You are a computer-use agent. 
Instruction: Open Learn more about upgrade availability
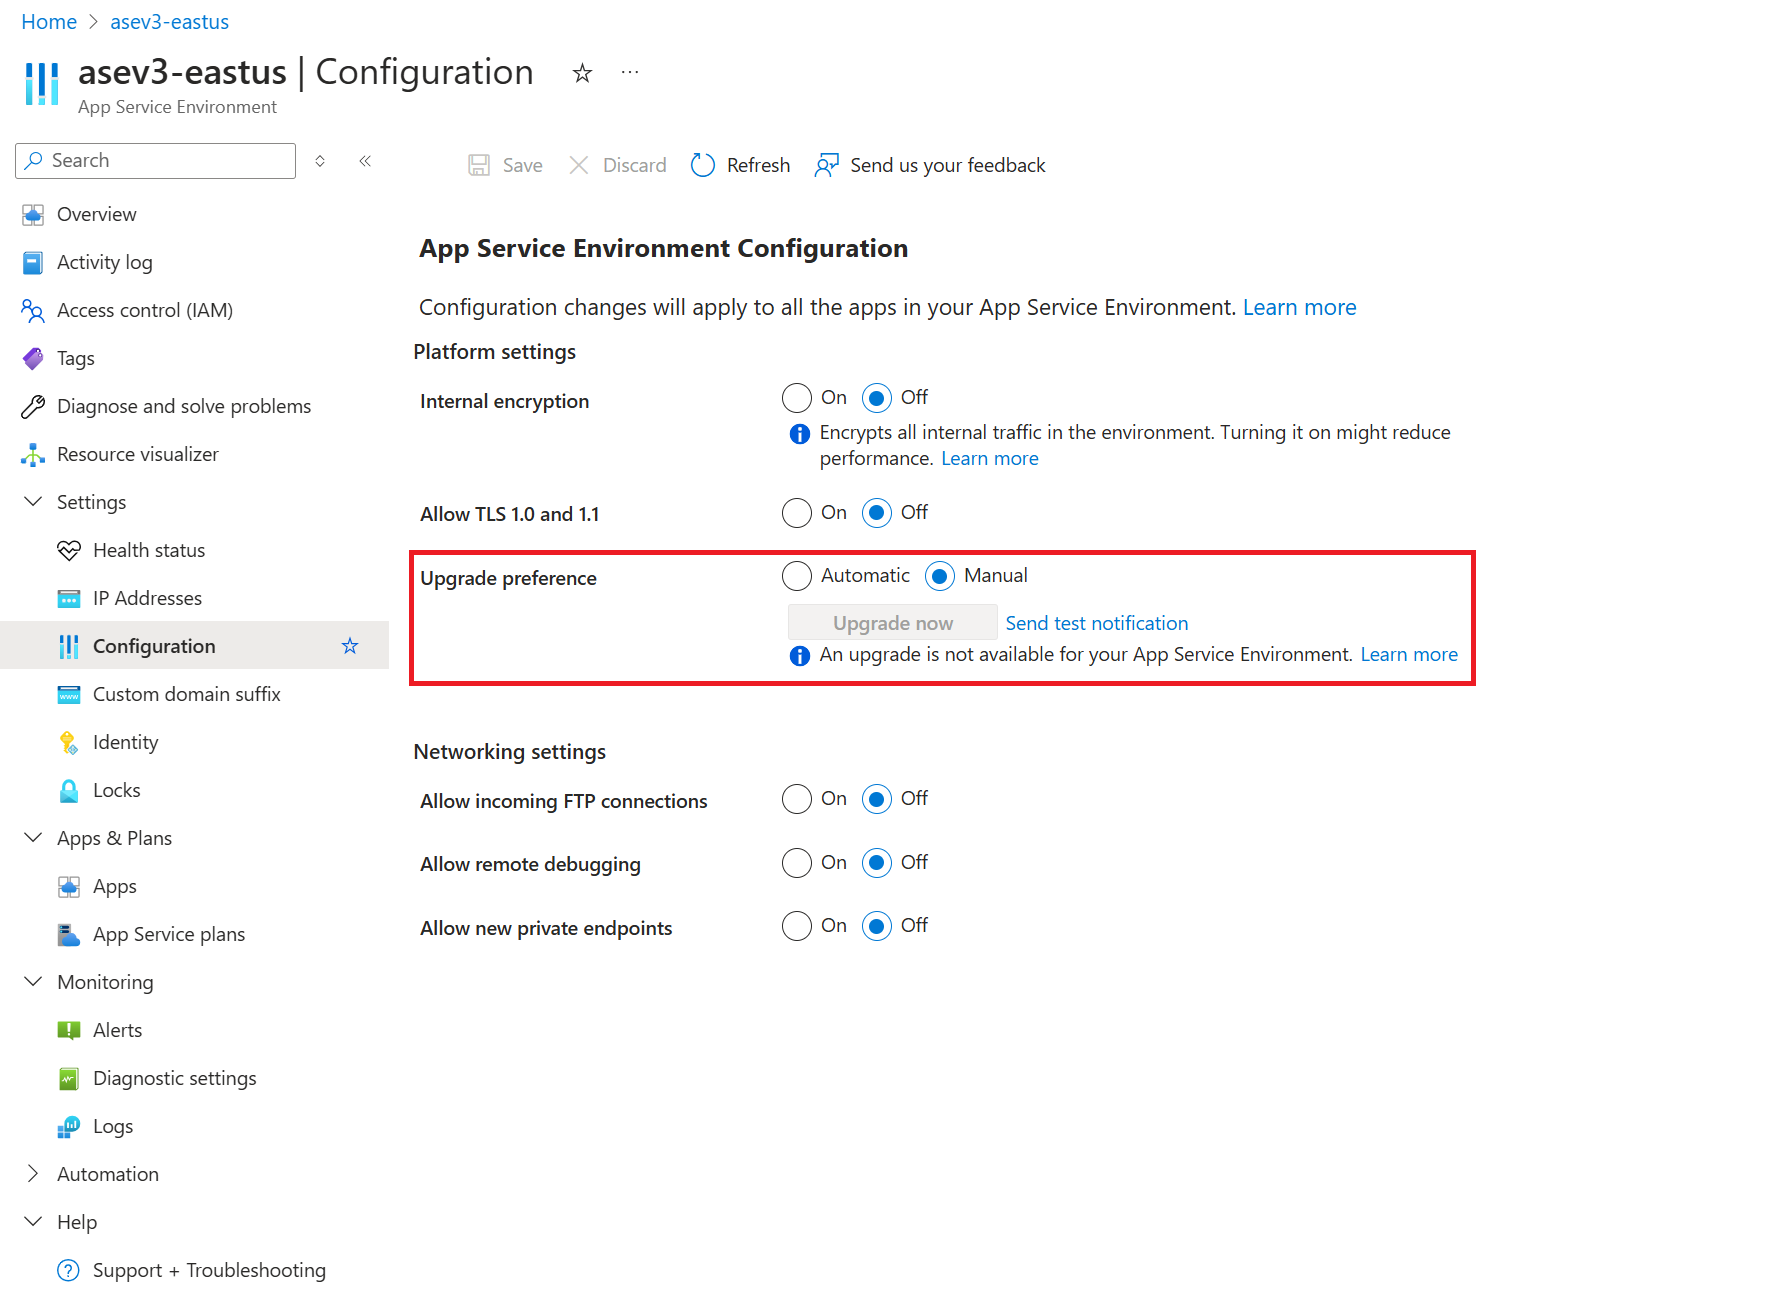click(x=1408, y=654)
